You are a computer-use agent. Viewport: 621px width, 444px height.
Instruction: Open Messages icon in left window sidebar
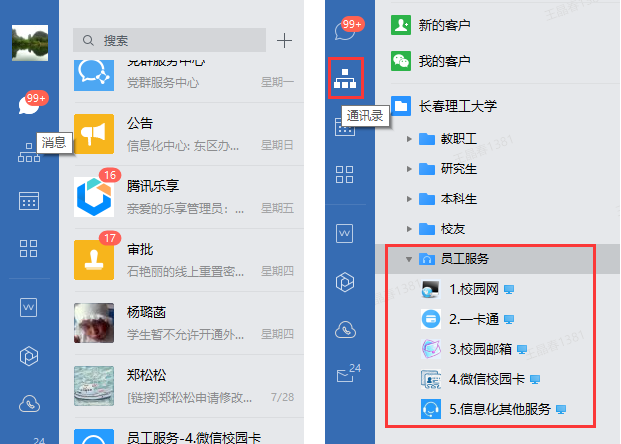pyautogui.click(x=30, y=105)
